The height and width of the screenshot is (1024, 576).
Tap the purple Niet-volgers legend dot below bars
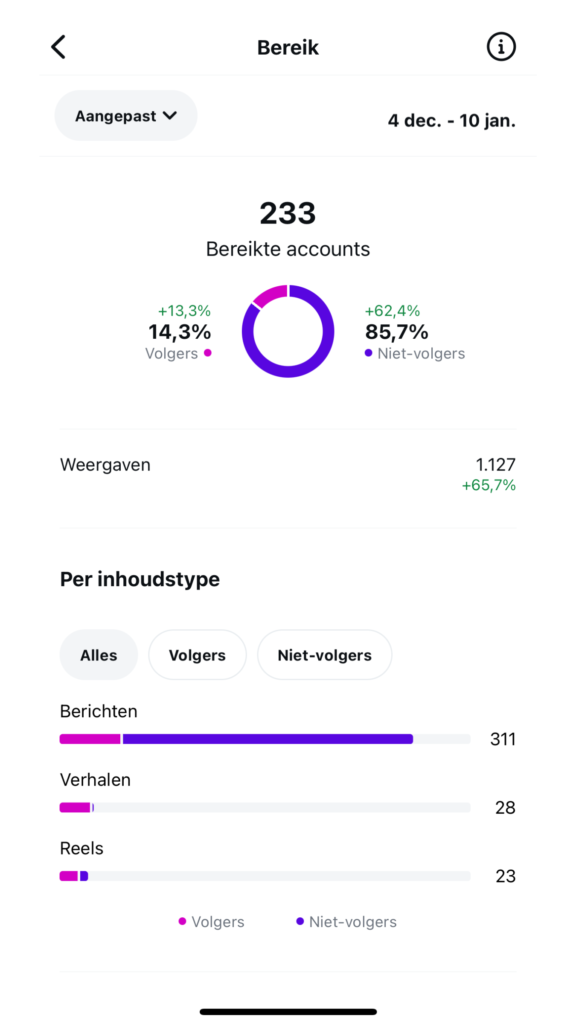tap(300, 921)
